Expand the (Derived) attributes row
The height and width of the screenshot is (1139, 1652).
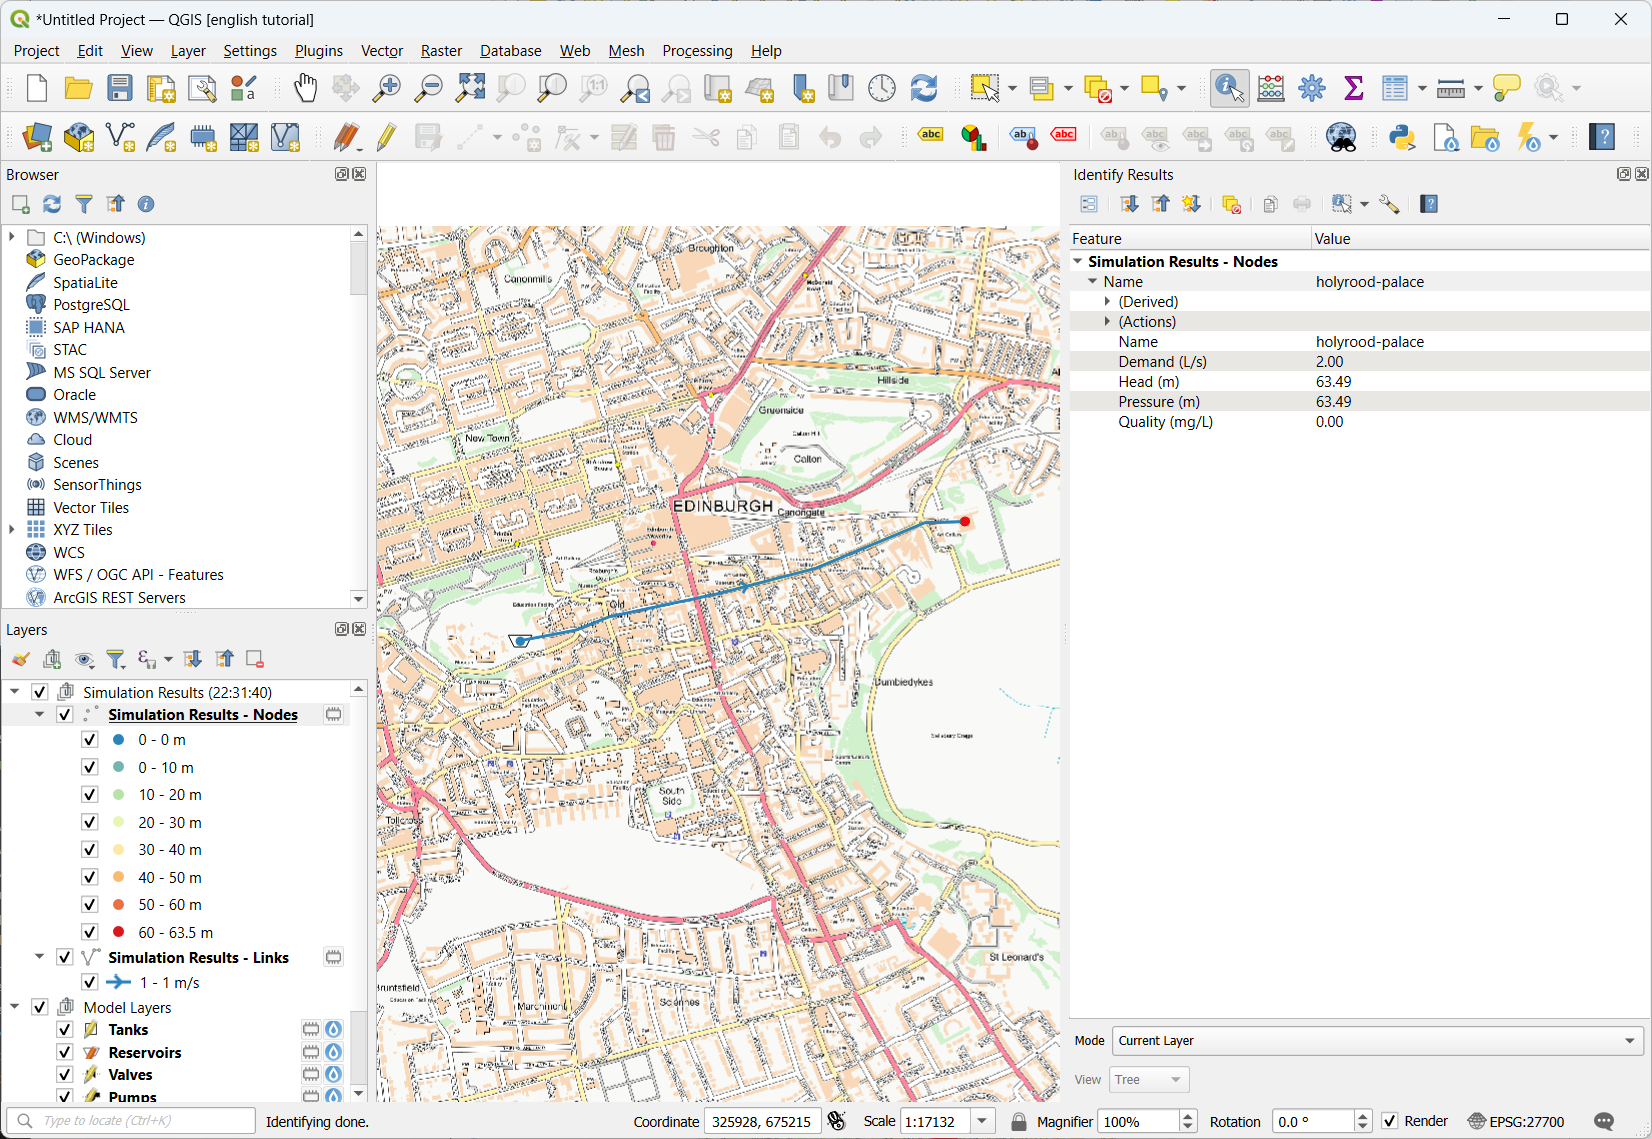1107,302
